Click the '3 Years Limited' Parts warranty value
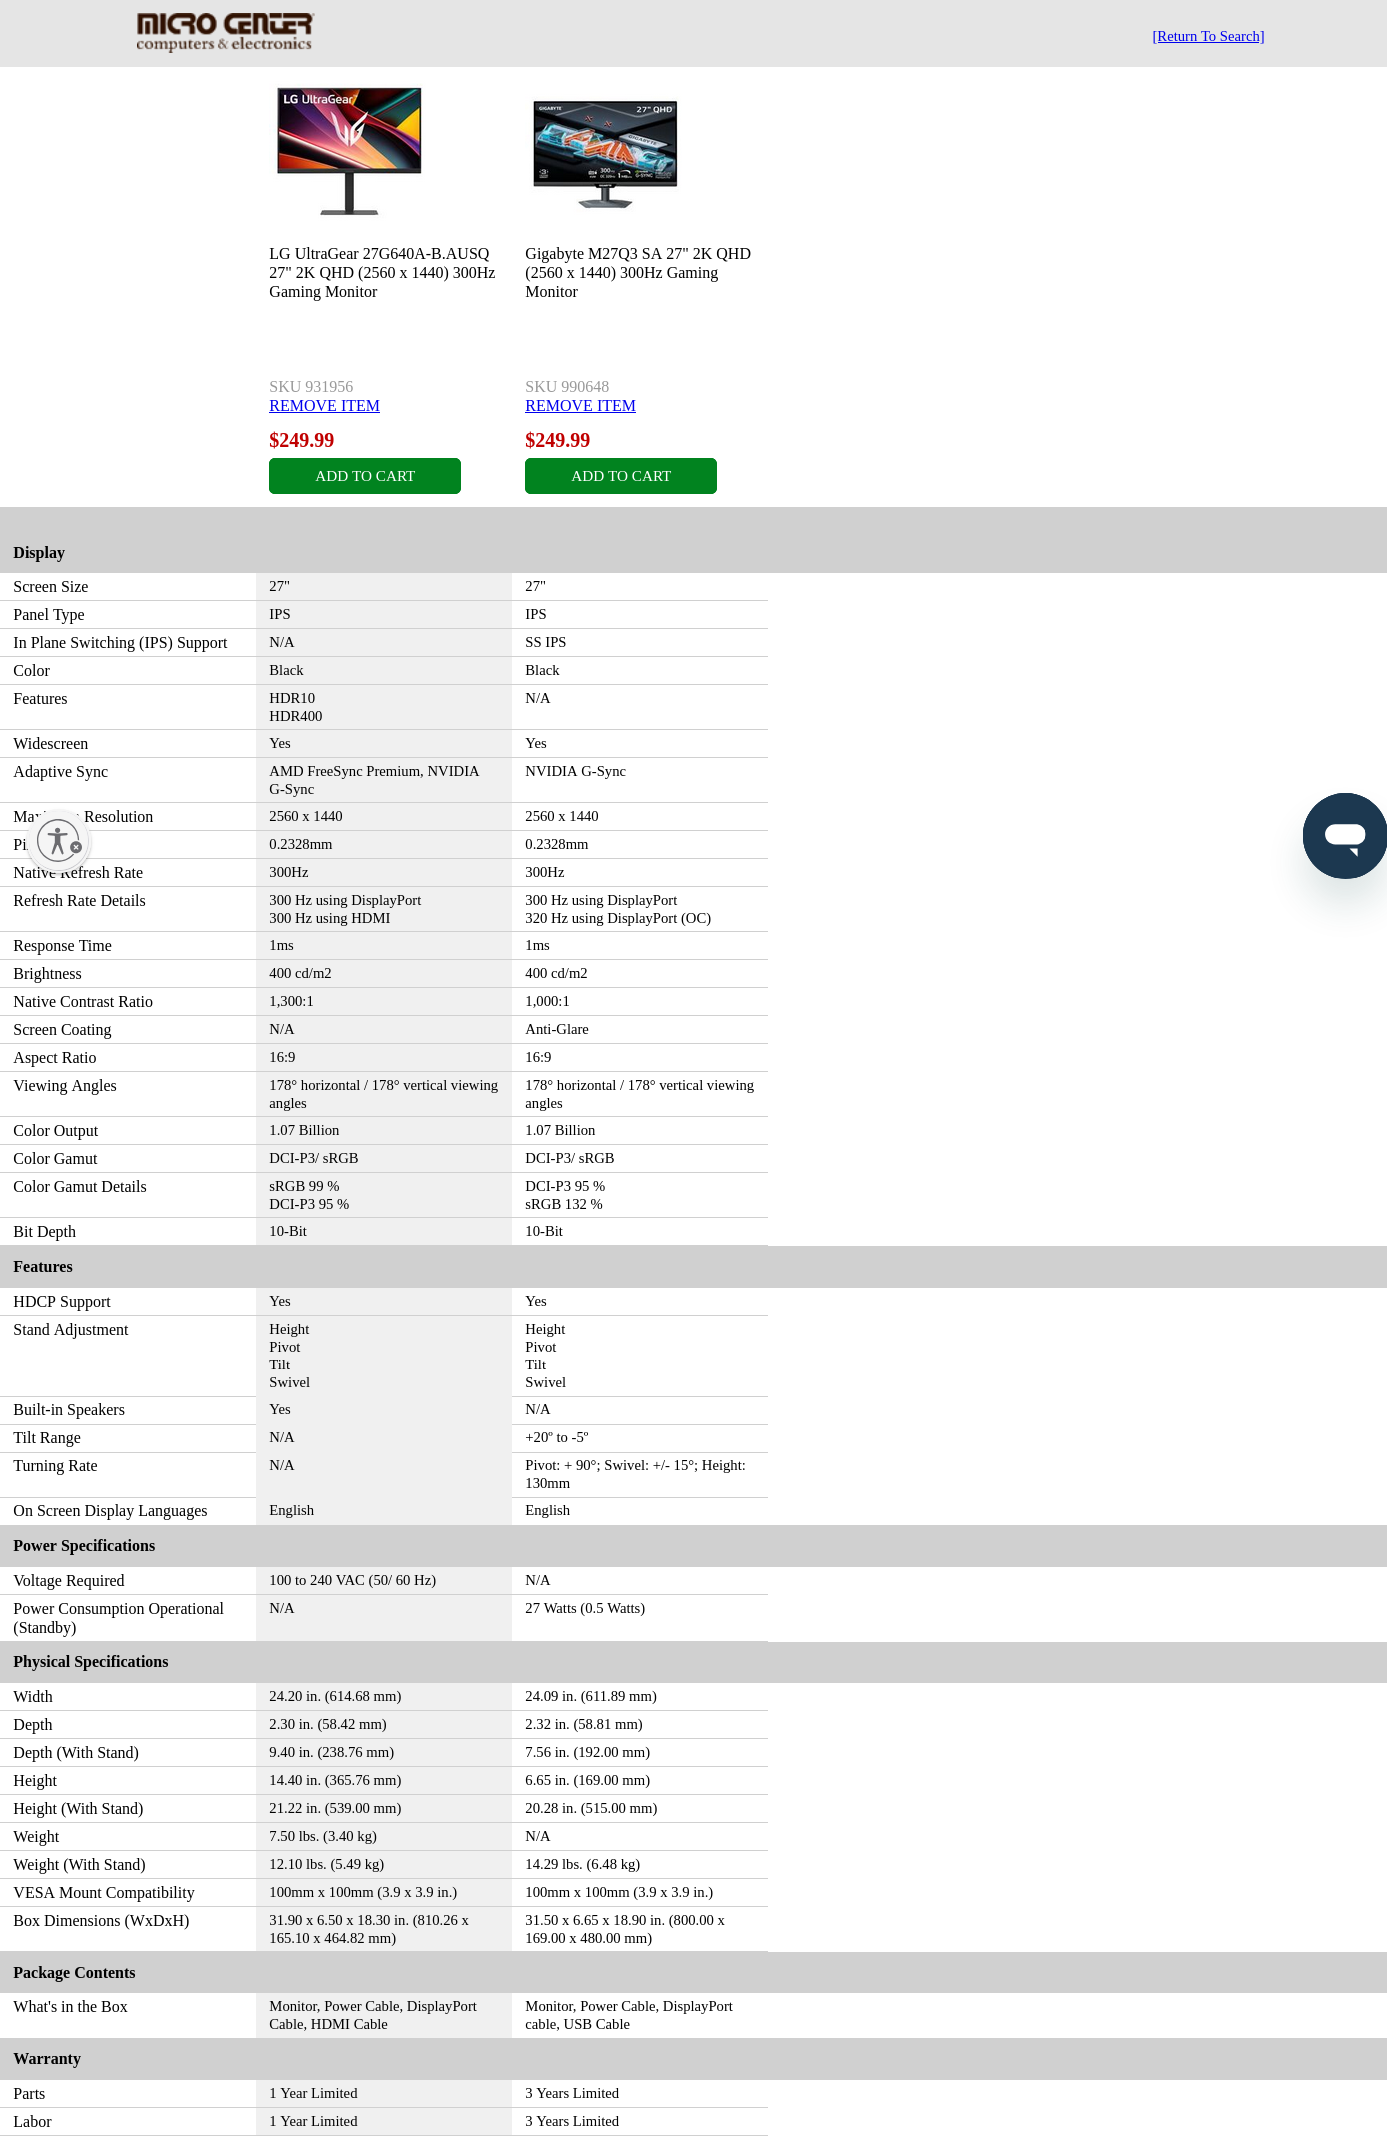Screen dimensions: 1388x2148 coord(572,2093)
